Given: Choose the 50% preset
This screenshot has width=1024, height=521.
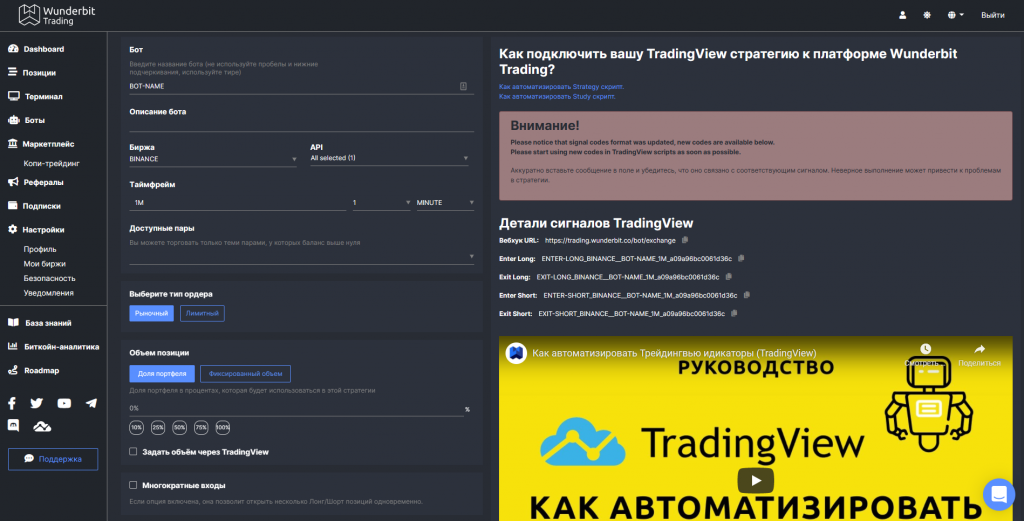Looking at the screenshot, I should [180, 428].
